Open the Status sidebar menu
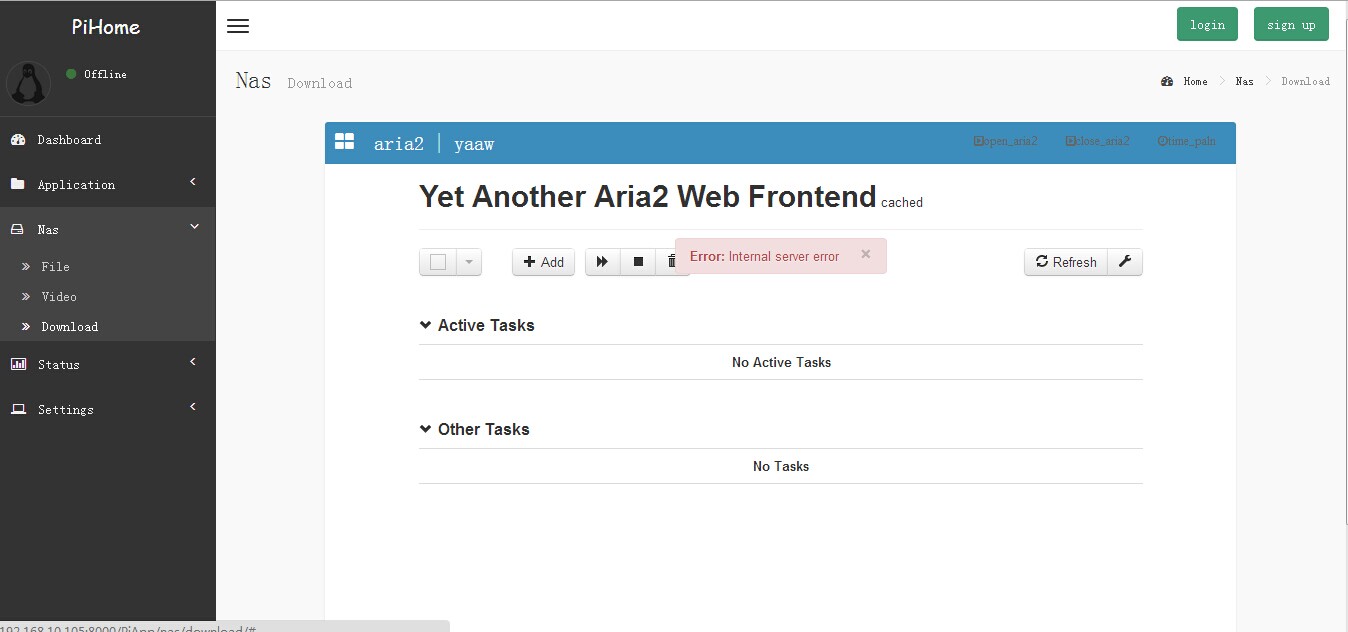The width and height of the screenshot is (1348, 632). coord(107,364)
